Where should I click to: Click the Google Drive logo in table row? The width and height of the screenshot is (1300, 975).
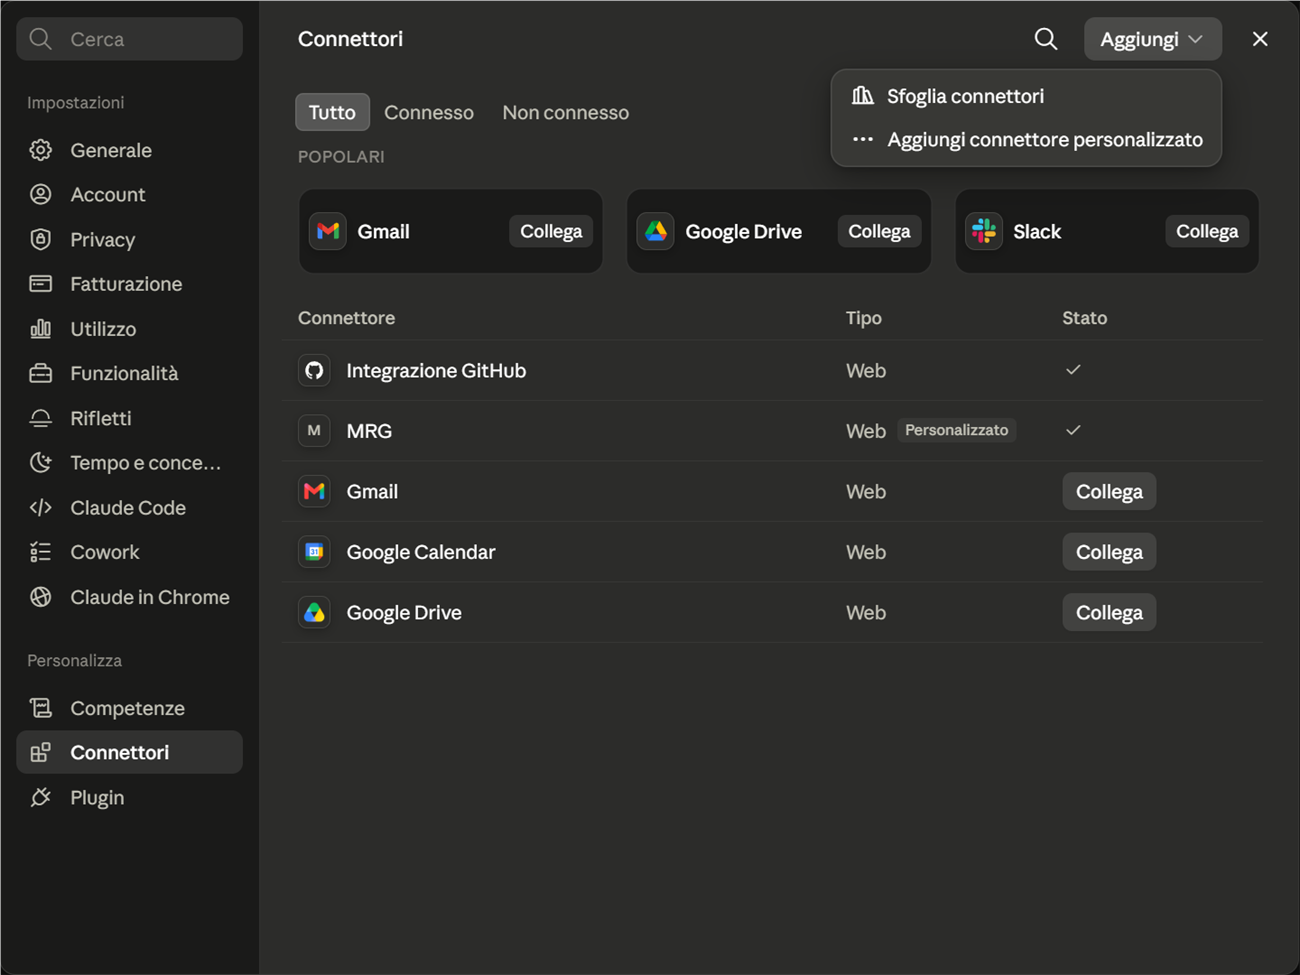(314, 613)
